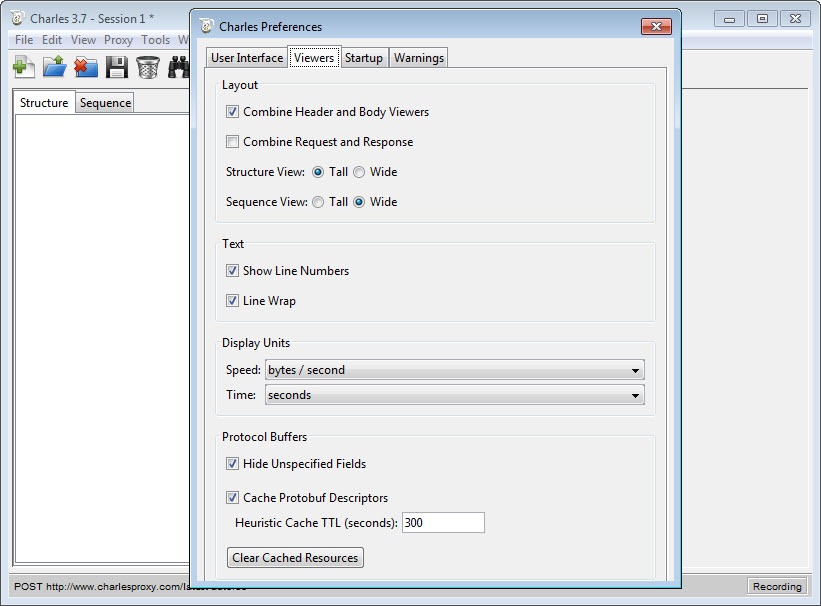This screenshot has height=606, width=821.
Task: Select Tall for Structure View
Action: point(318,172)
